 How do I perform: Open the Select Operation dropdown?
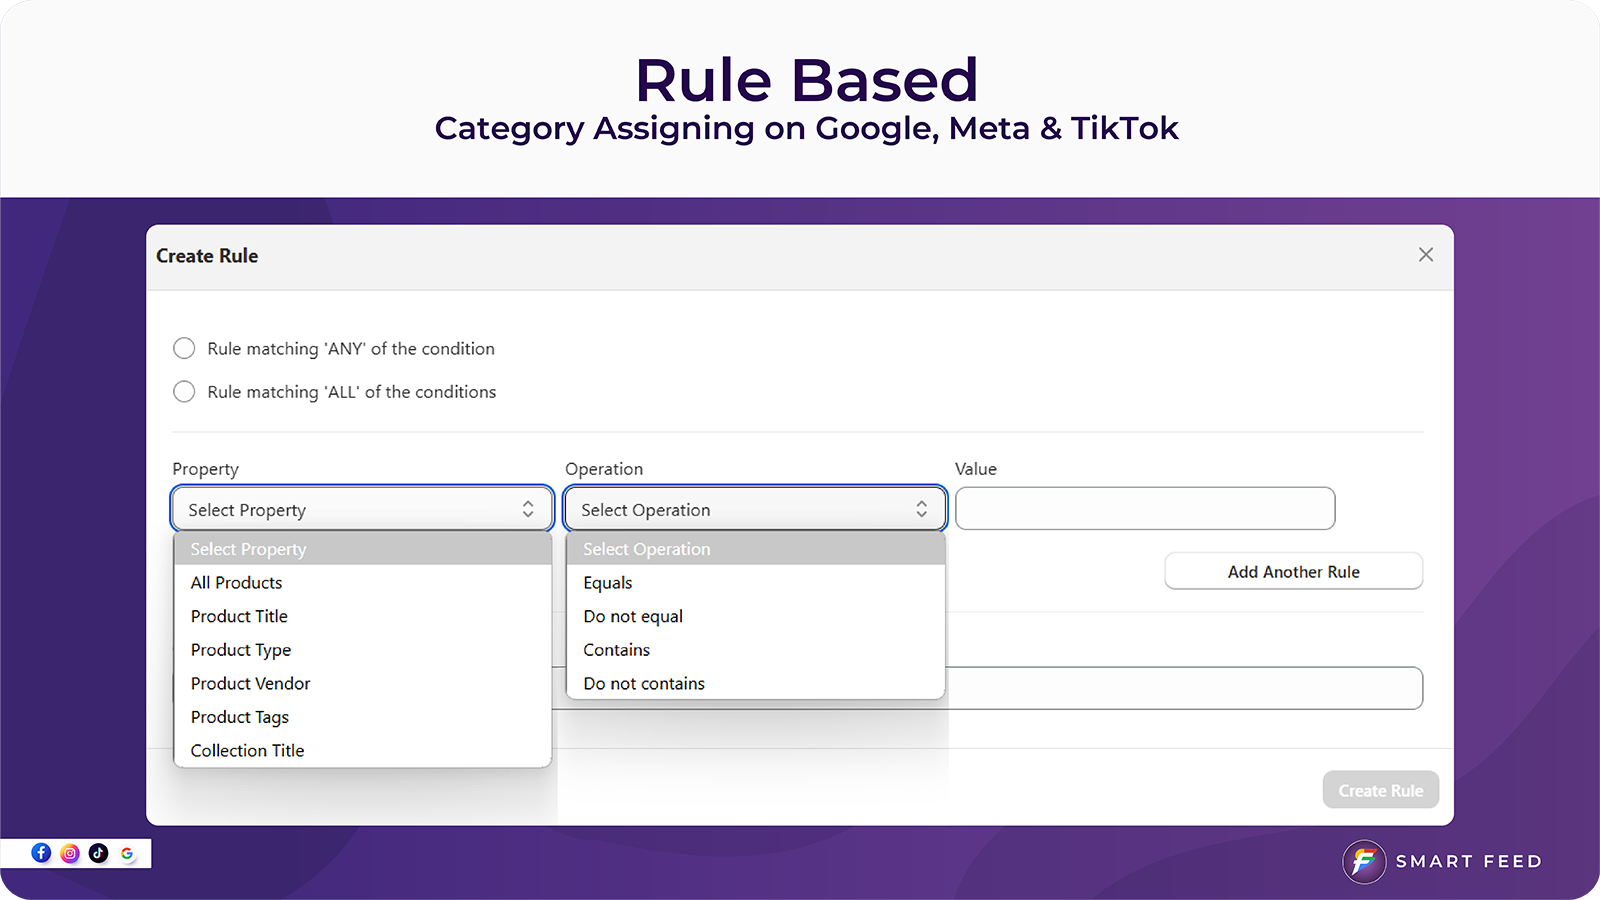point(755,509)
